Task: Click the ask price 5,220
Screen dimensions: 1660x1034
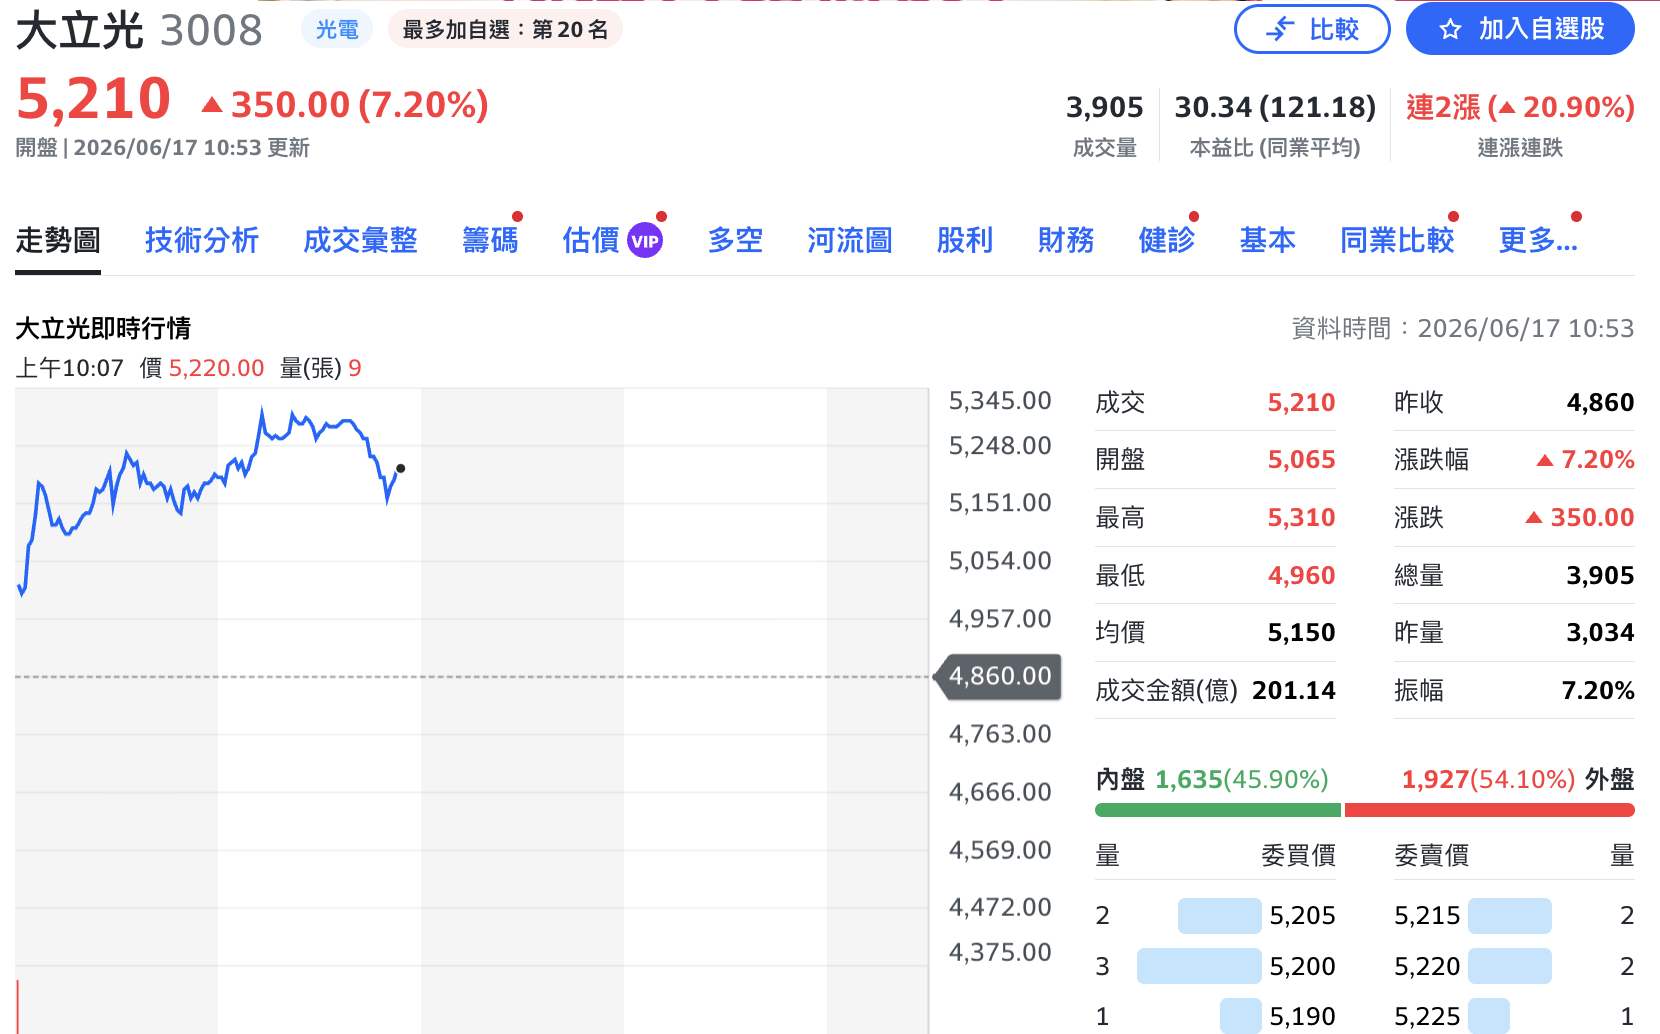Action: (1427, 967)
